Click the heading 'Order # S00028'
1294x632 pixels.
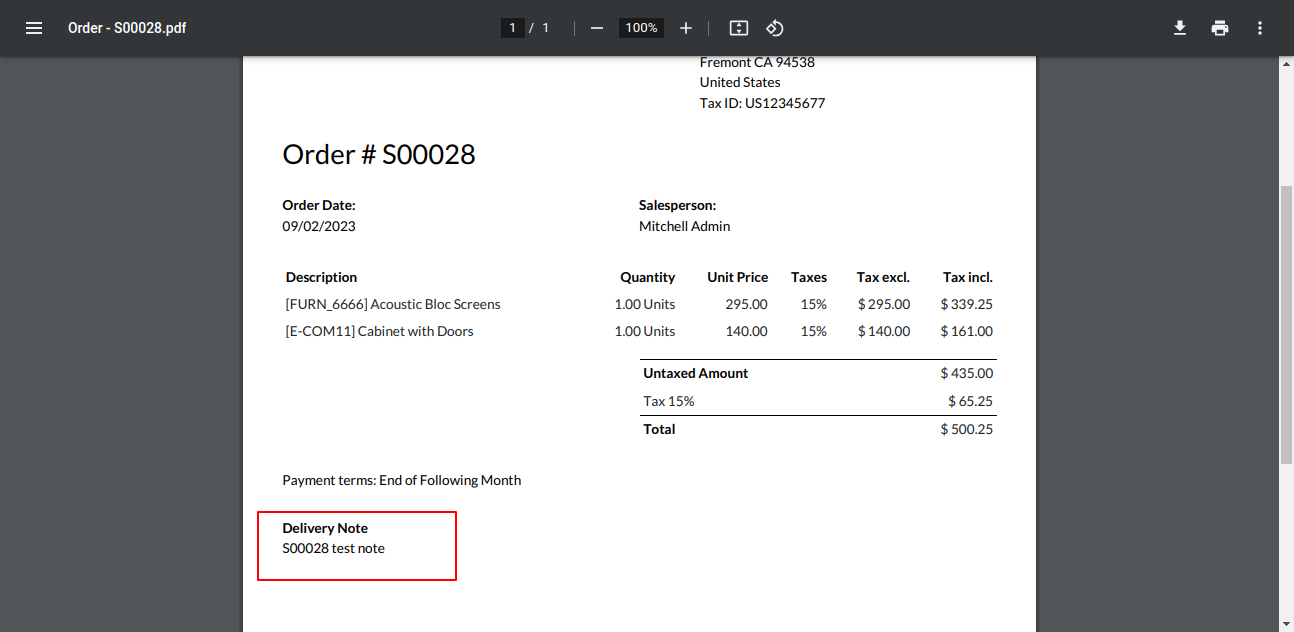pyautogui.click(x=379, y=154)
